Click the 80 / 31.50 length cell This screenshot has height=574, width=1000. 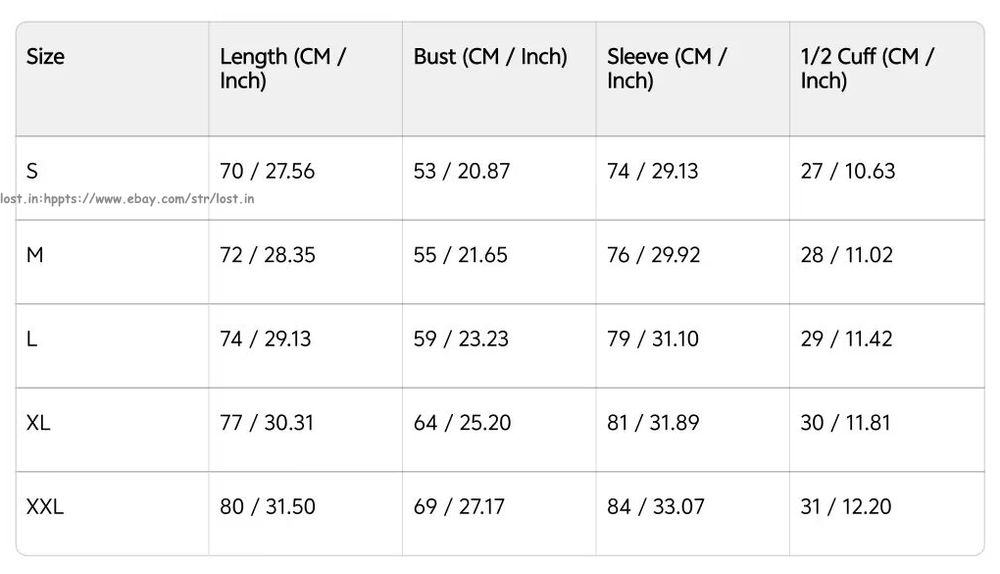(x=267, y=507)
